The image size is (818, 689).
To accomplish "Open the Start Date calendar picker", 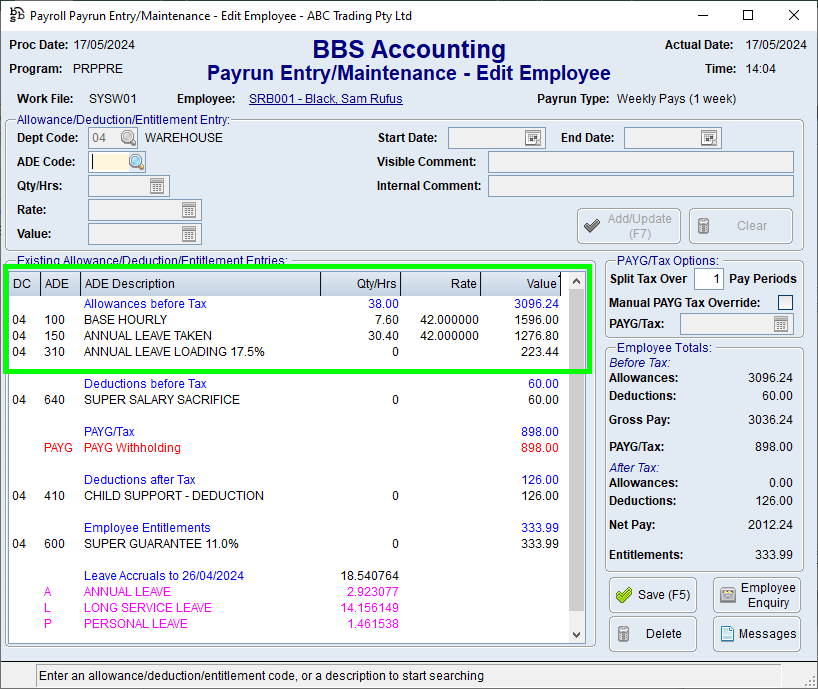I will tap(533, 138).
